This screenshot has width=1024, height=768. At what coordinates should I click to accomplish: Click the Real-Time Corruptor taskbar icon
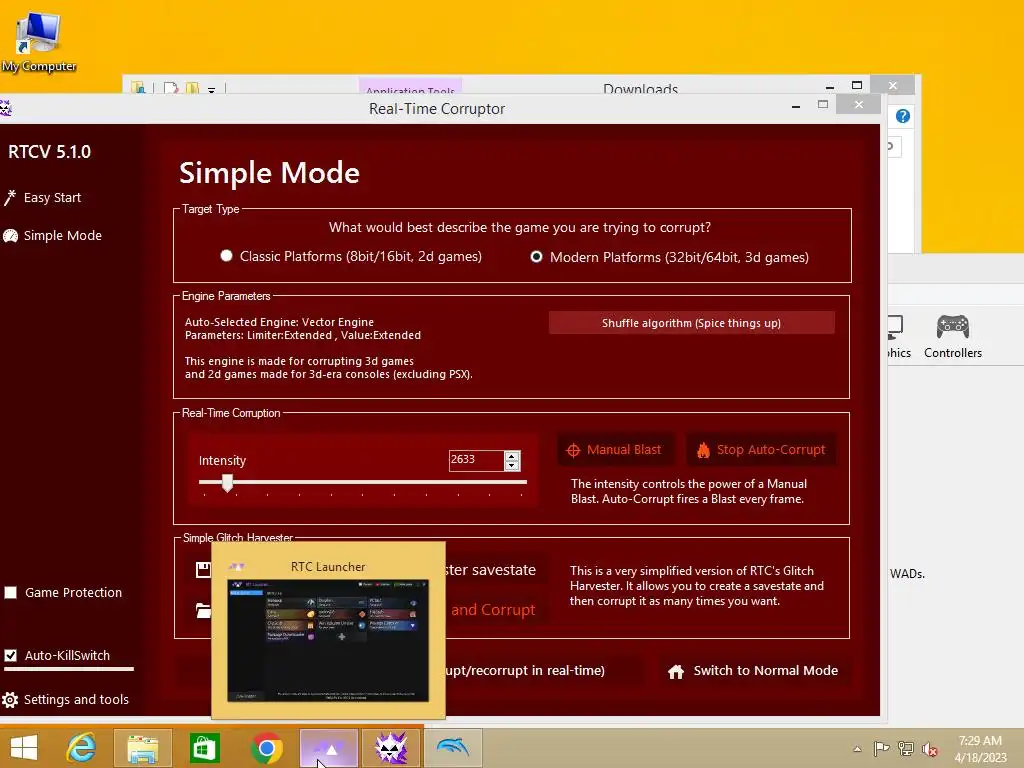(391, 748)
